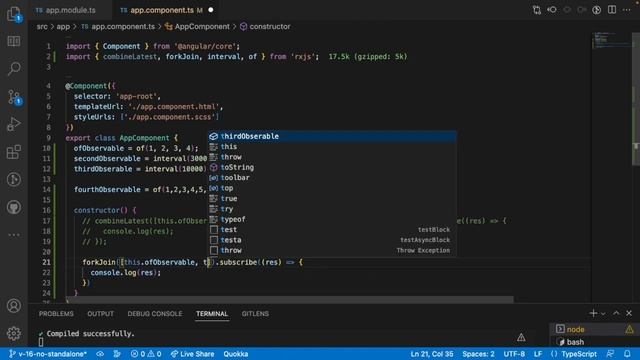Click the split editor icon
Viewport: 640px width, 360px height.
(x=611, y=10)
